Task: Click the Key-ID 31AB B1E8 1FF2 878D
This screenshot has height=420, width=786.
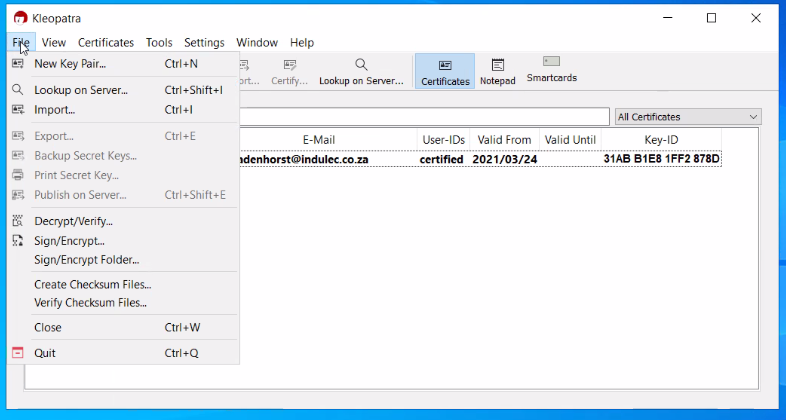Action: tap(662, 159)
